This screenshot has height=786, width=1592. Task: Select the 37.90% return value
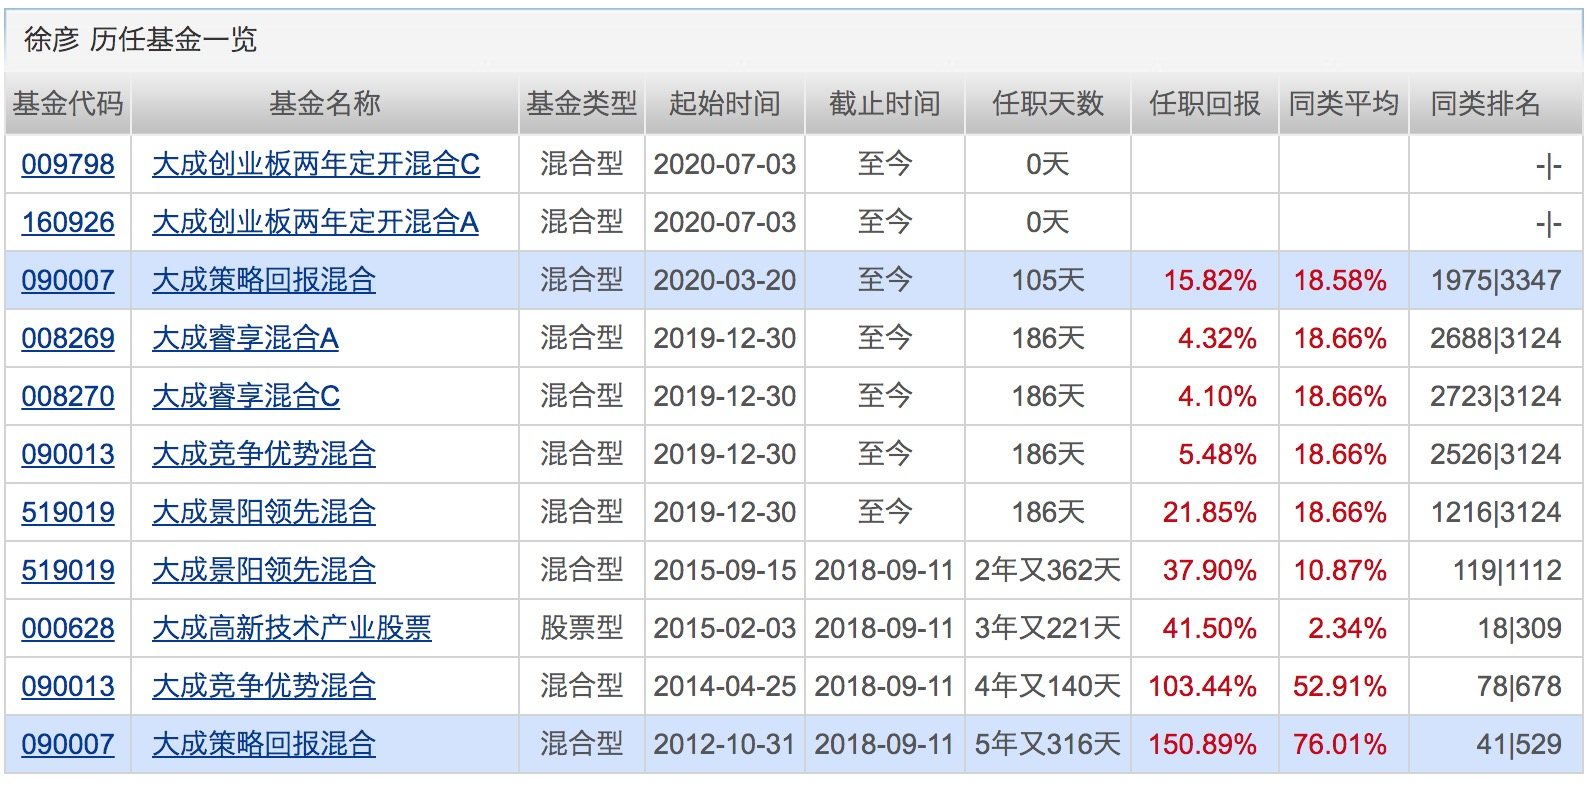pyautogui.click(x=1210, y=570)
